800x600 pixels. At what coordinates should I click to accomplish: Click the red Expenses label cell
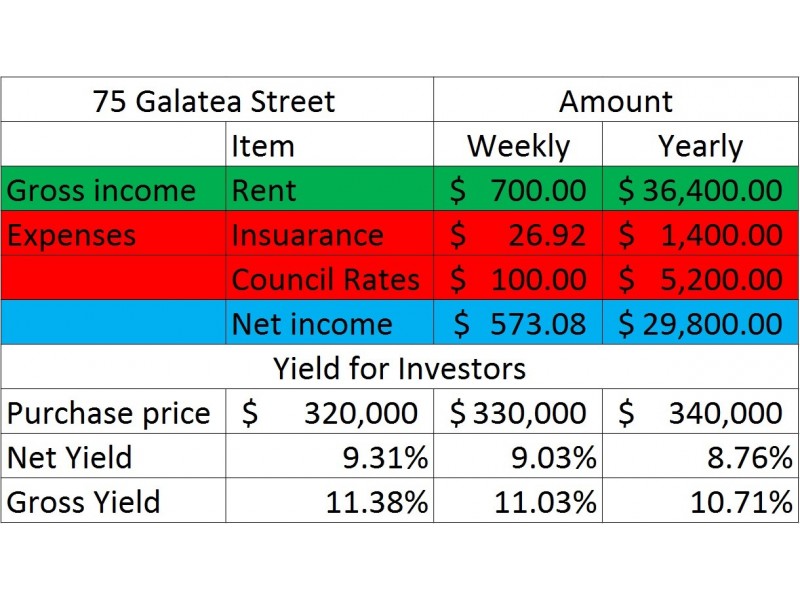113,234
